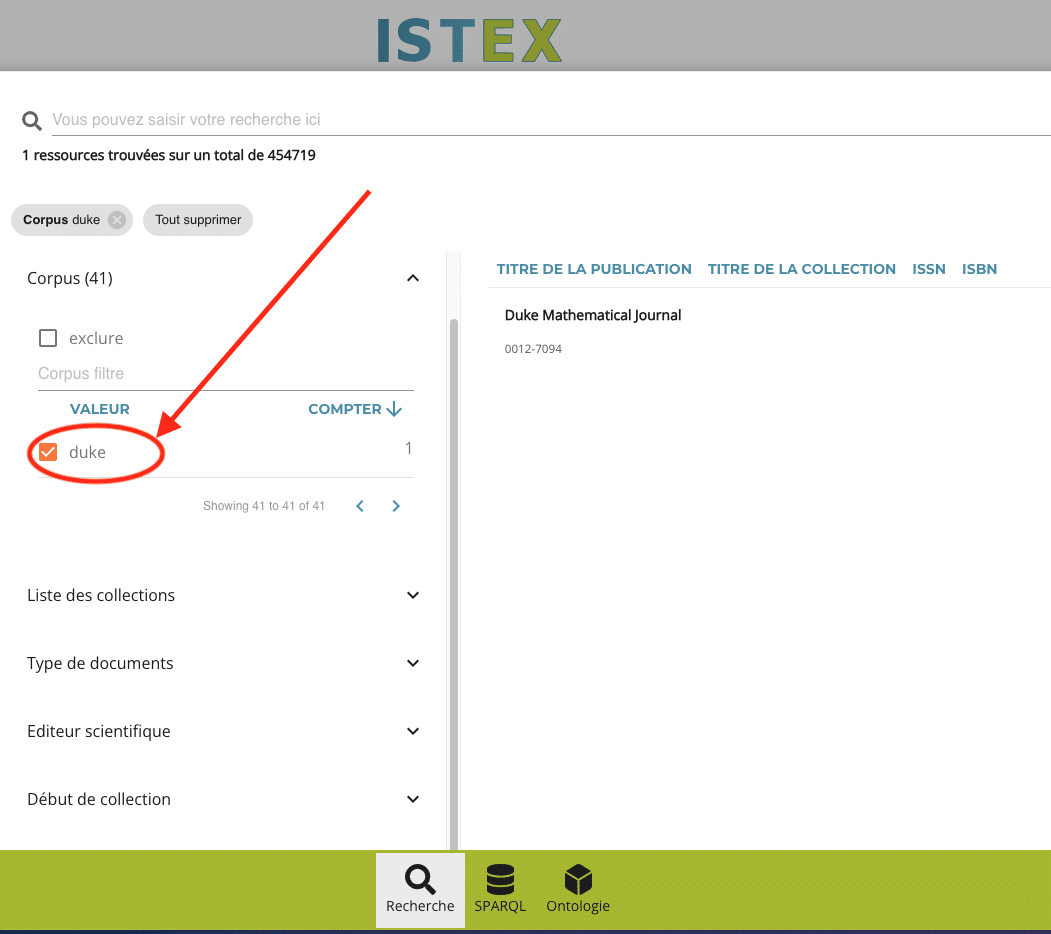Sort facet by VALEUR column
The width and height of the screenshot is (1051, 934).
tap(100, 409)
